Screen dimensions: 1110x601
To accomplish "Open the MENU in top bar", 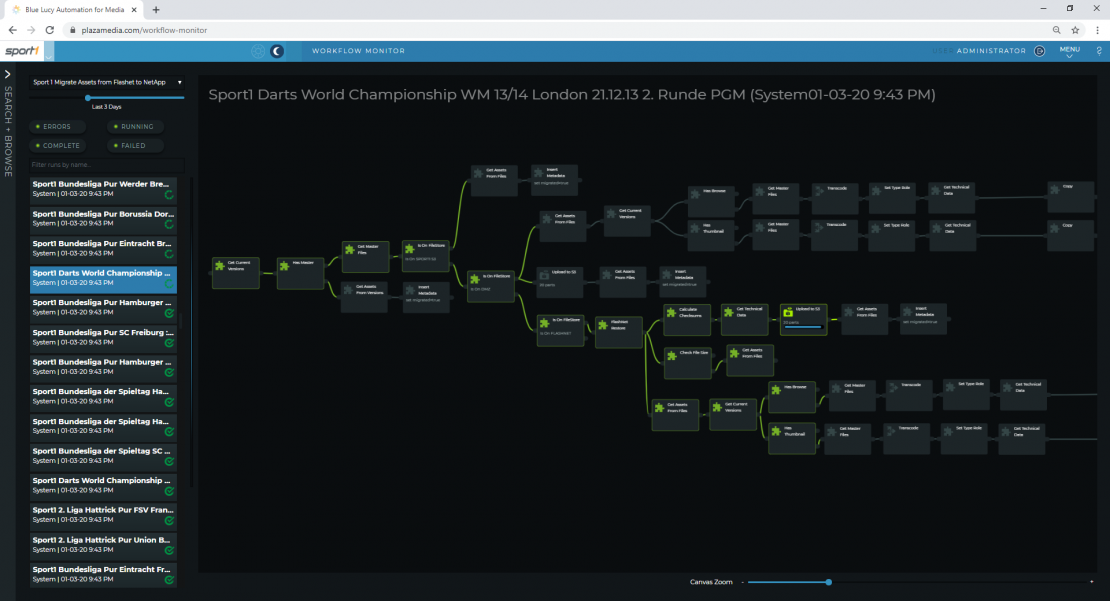I will 1069,51.
